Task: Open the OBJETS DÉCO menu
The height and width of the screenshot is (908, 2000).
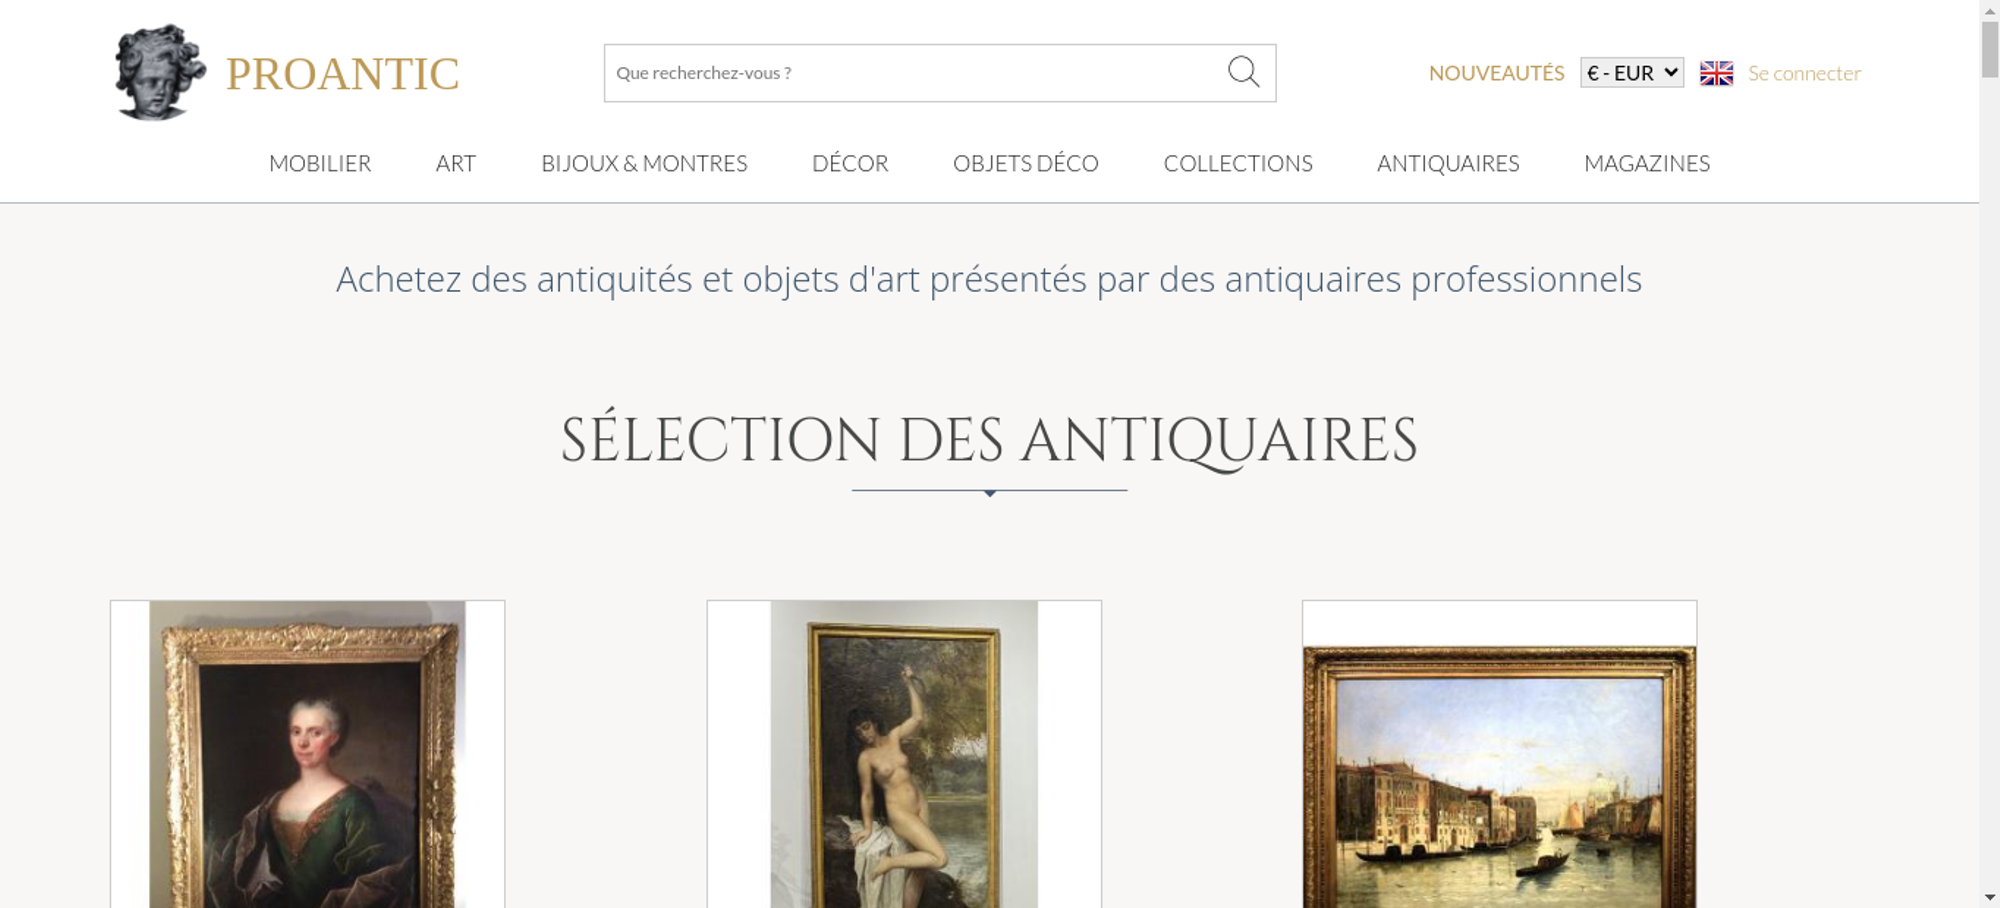Action: click(1025, 163)
